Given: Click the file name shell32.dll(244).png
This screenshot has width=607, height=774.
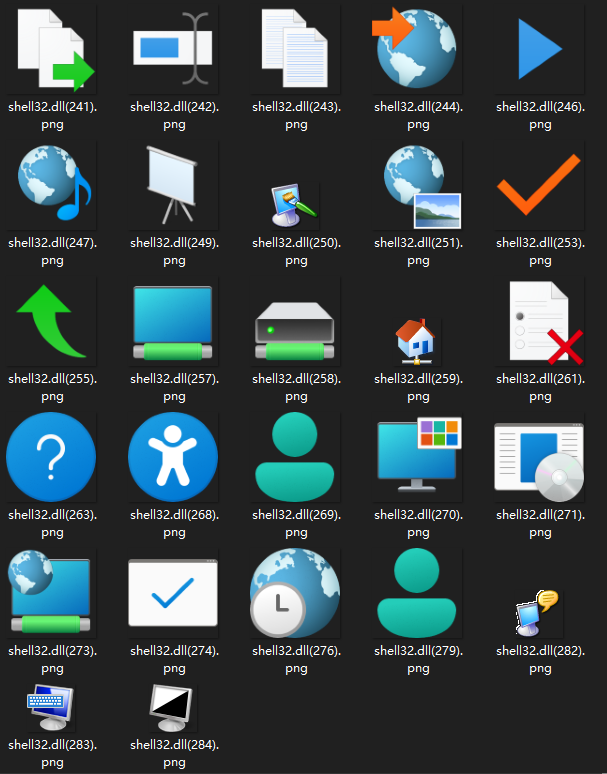Looking at the screenshot, I should click(x=418, y=116).
